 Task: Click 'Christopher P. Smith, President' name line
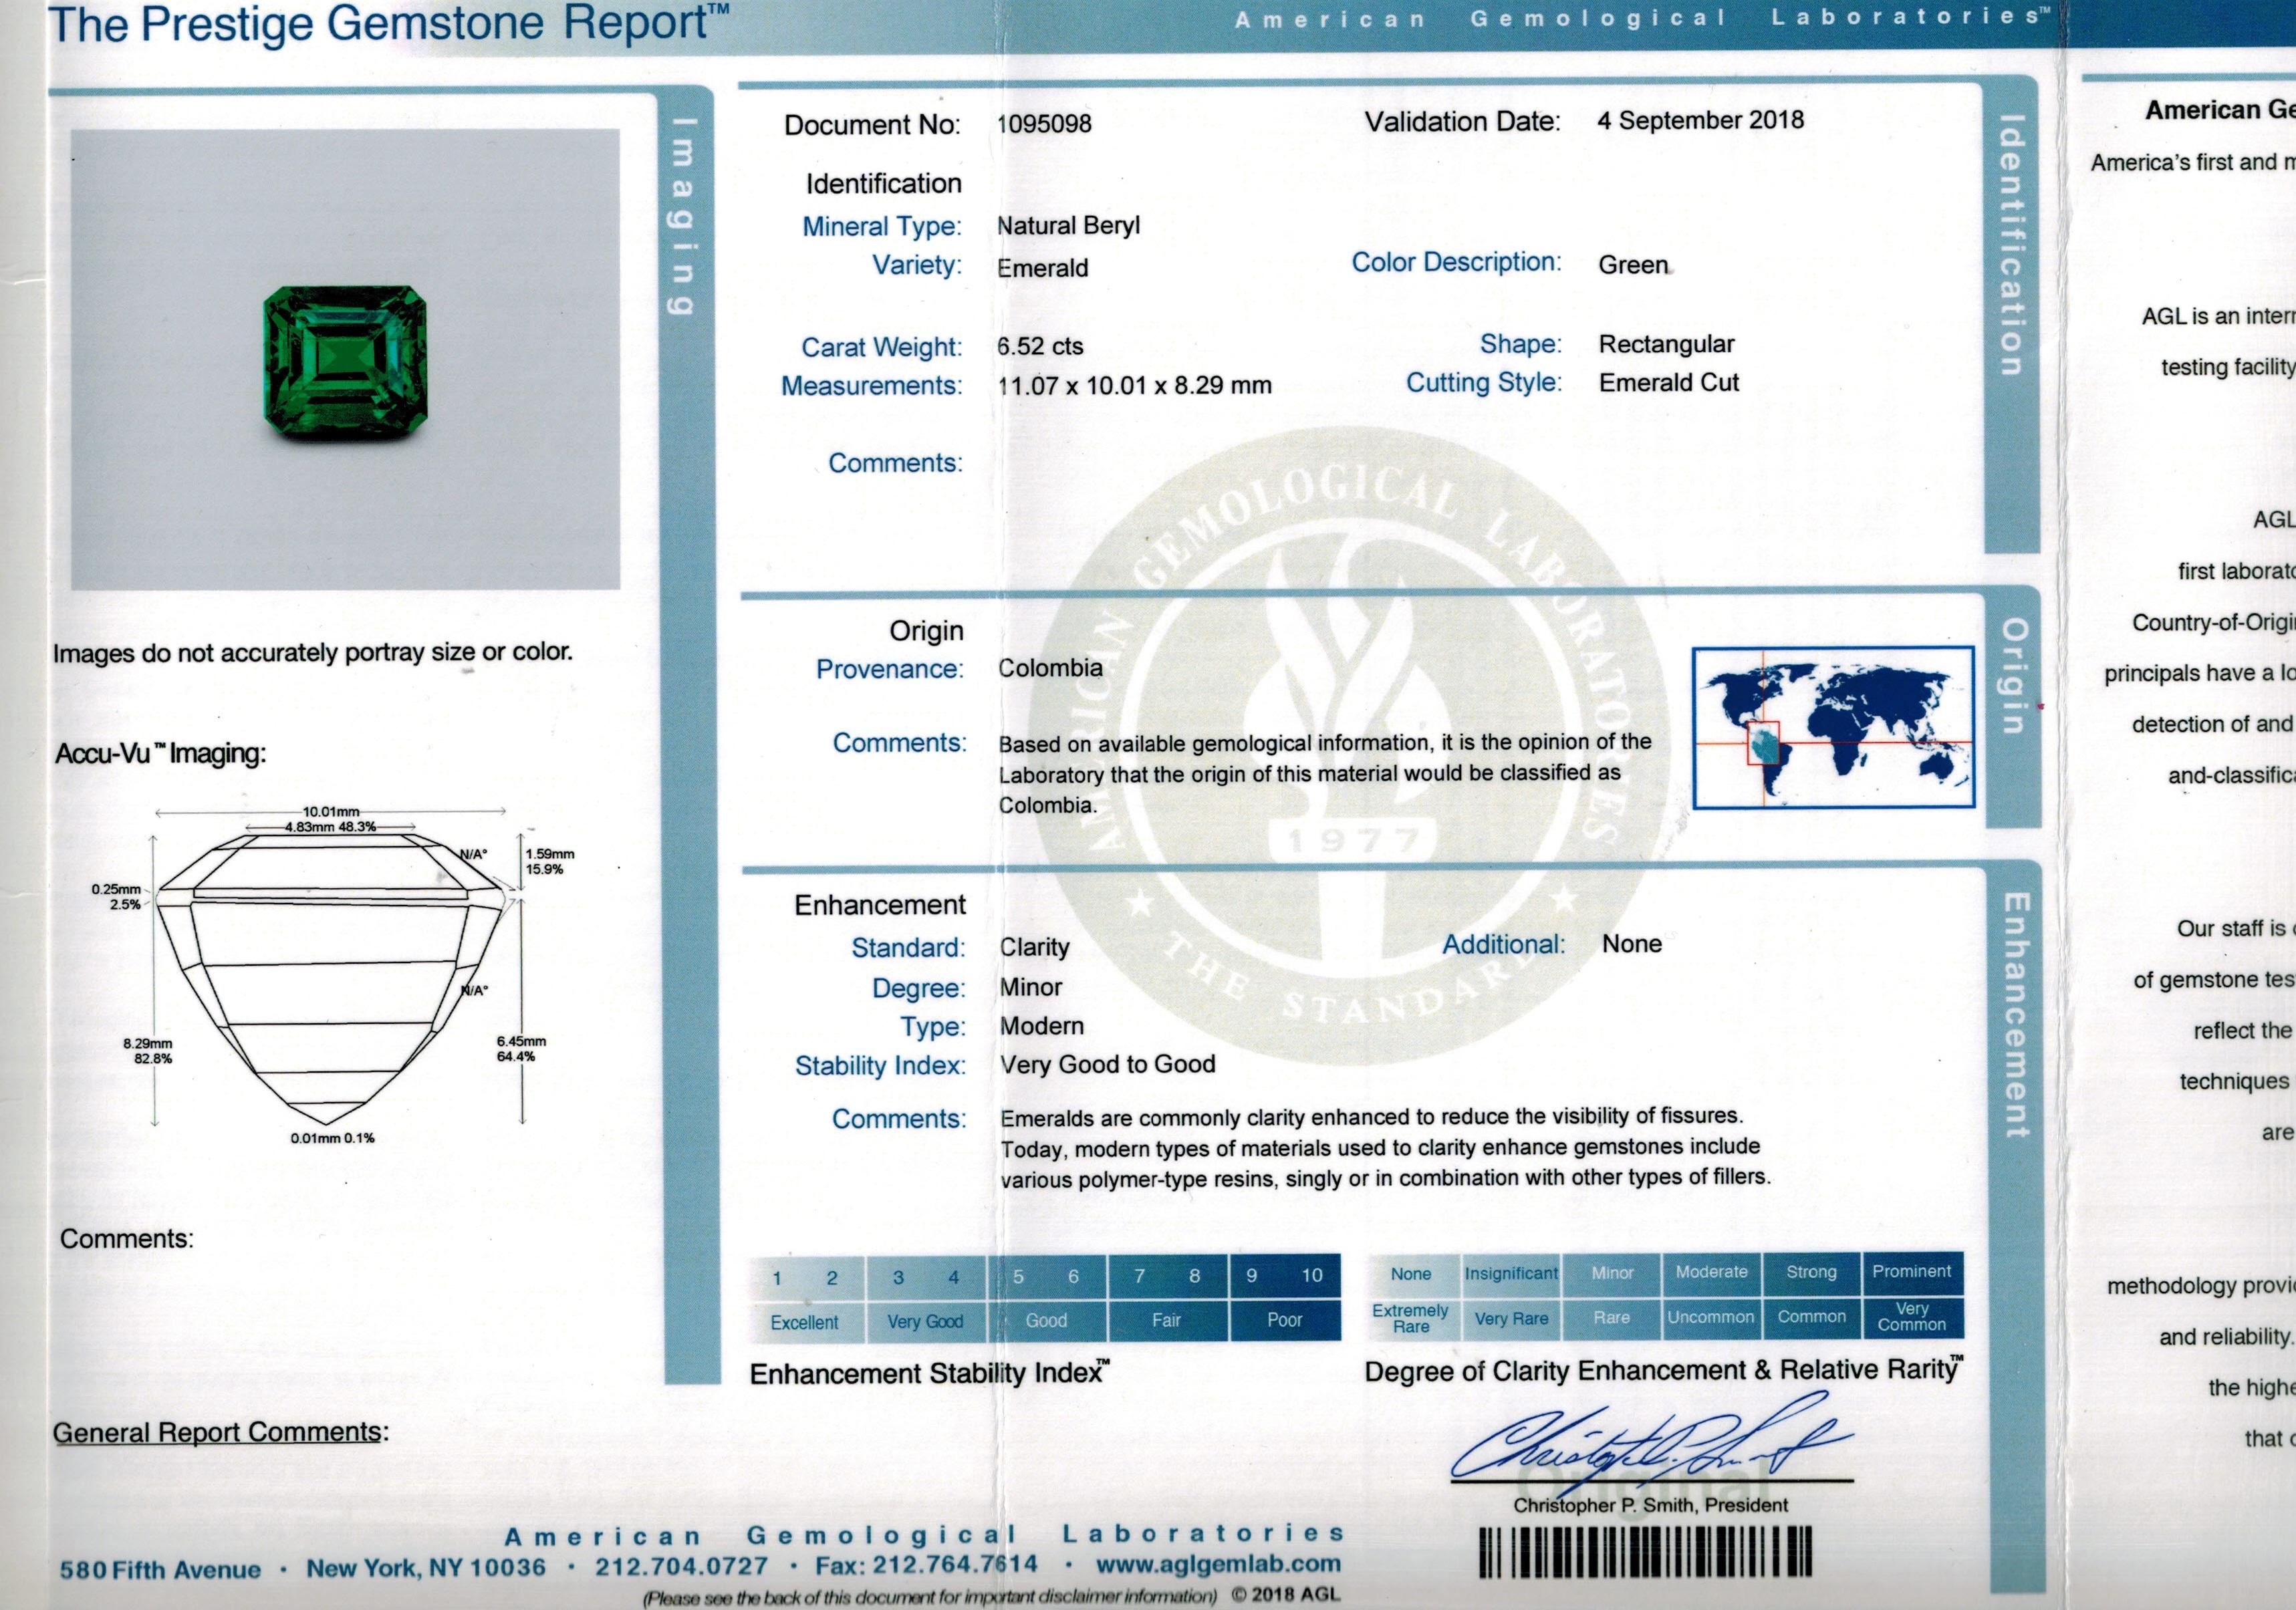[1650, 1505]
